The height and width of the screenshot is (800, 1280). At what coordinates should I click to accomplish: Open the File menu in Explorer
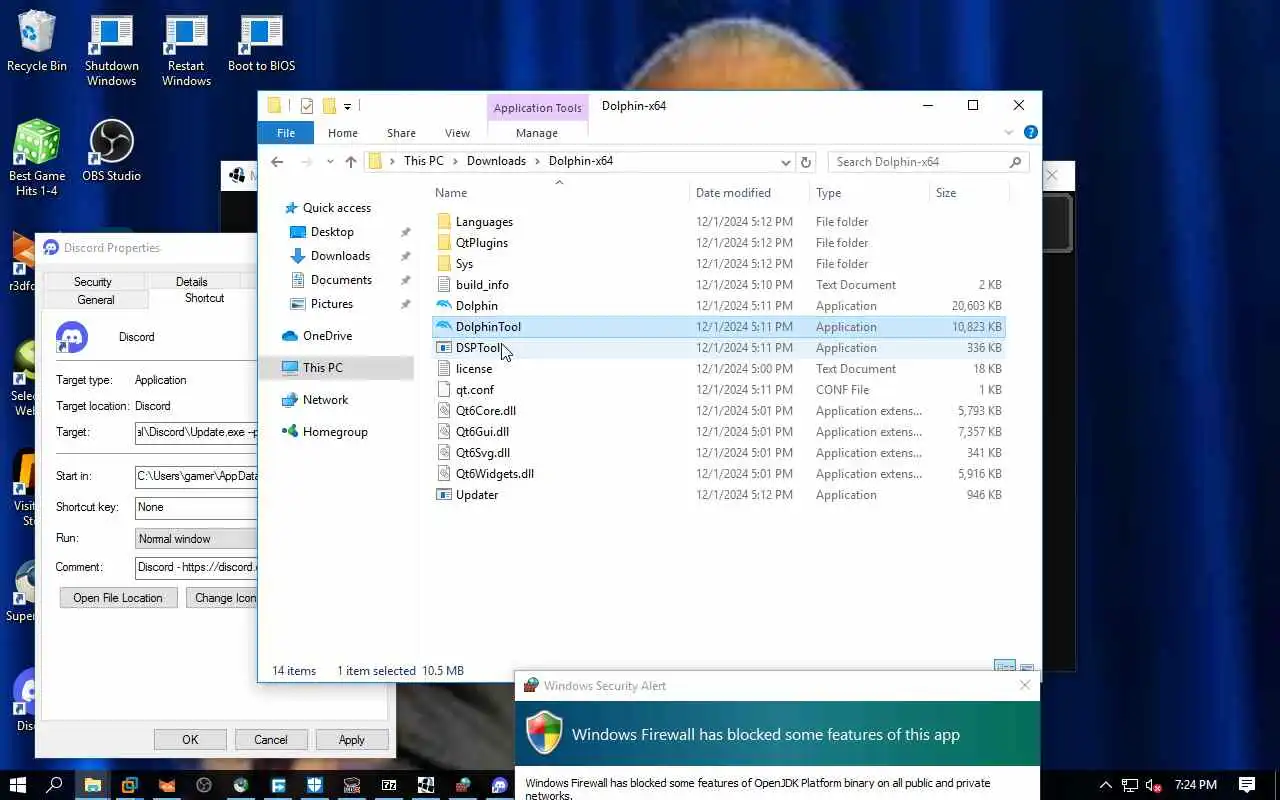tap(286, 133)
